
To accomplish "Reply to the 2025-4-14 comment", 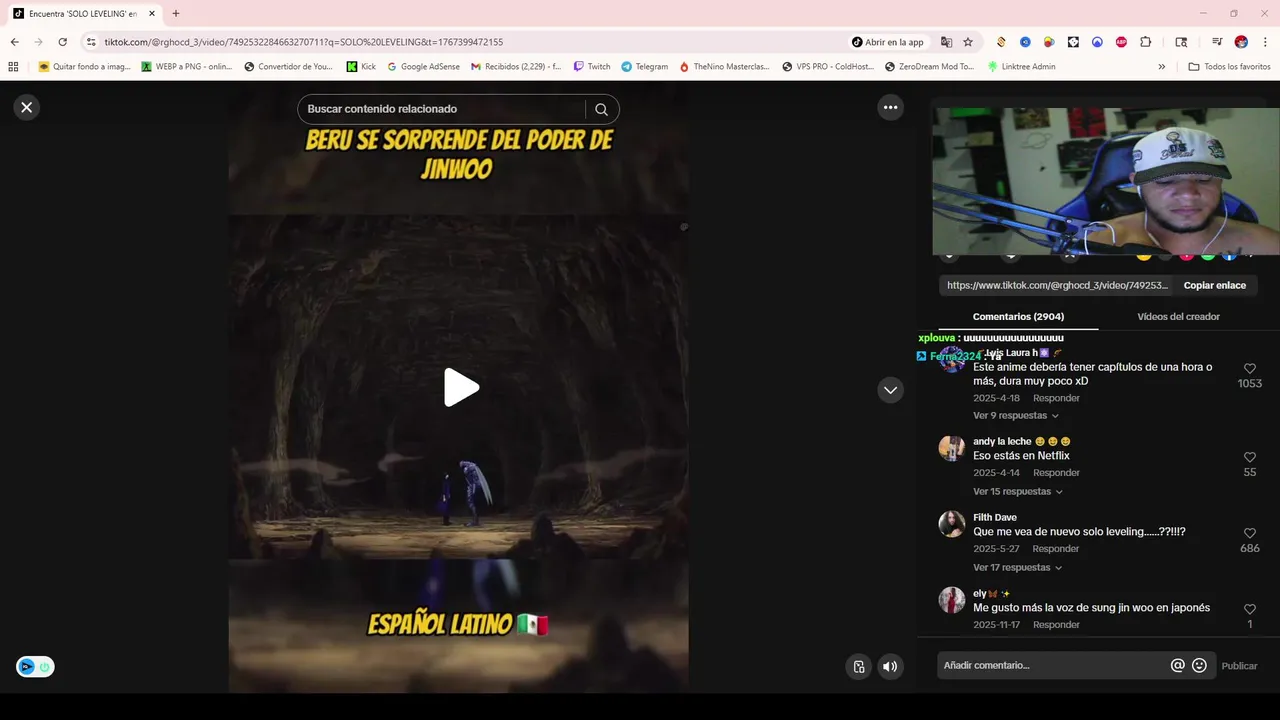I will 1056,473.
